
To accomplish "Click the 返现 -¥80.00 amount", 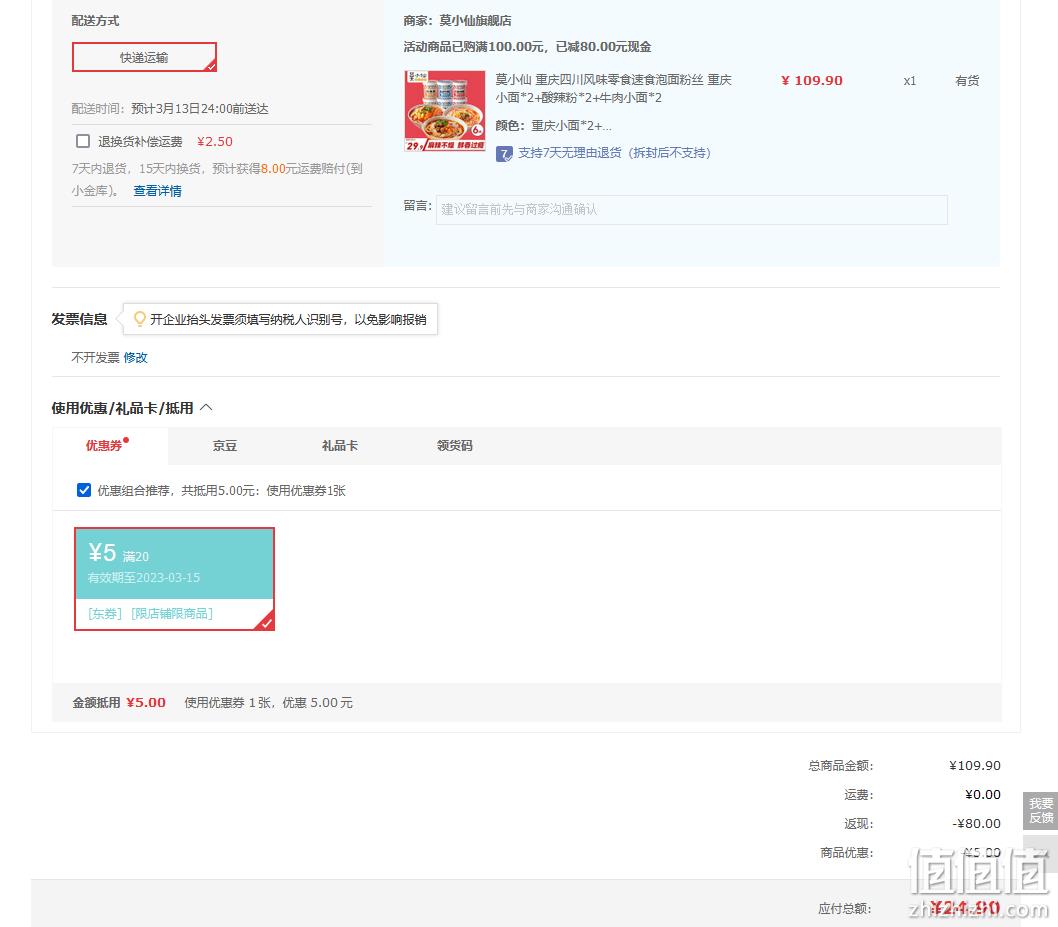I will pyautogui.click(x=976, y=824).
